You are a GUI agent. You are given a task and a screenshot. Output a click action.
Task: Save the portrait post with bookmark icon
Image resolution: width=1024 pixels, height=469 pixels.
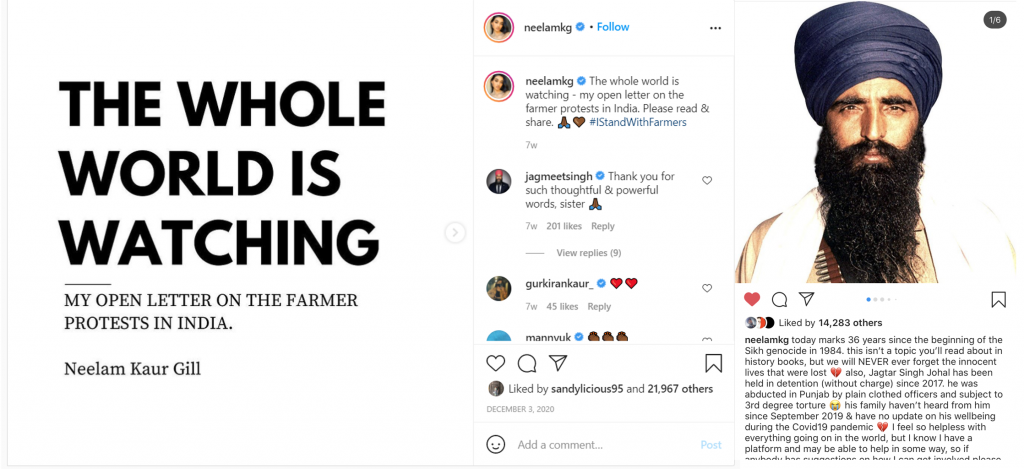998,299
